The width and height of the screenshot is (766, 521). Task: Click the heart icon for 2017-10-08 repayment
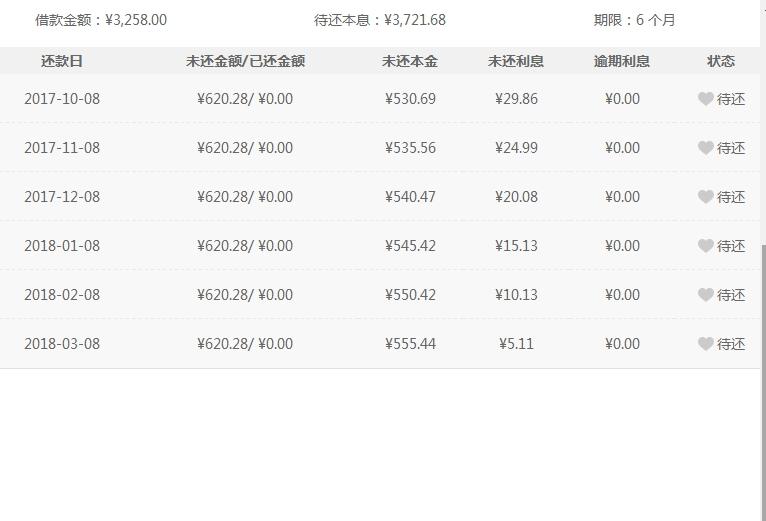(x=705, y=99)
